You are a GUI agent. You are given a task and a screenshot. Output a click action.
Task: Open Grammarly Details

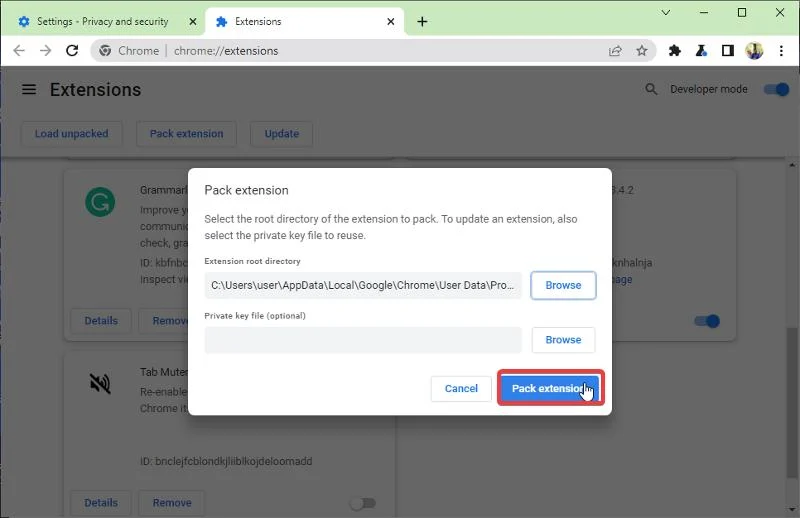[101, 321]
